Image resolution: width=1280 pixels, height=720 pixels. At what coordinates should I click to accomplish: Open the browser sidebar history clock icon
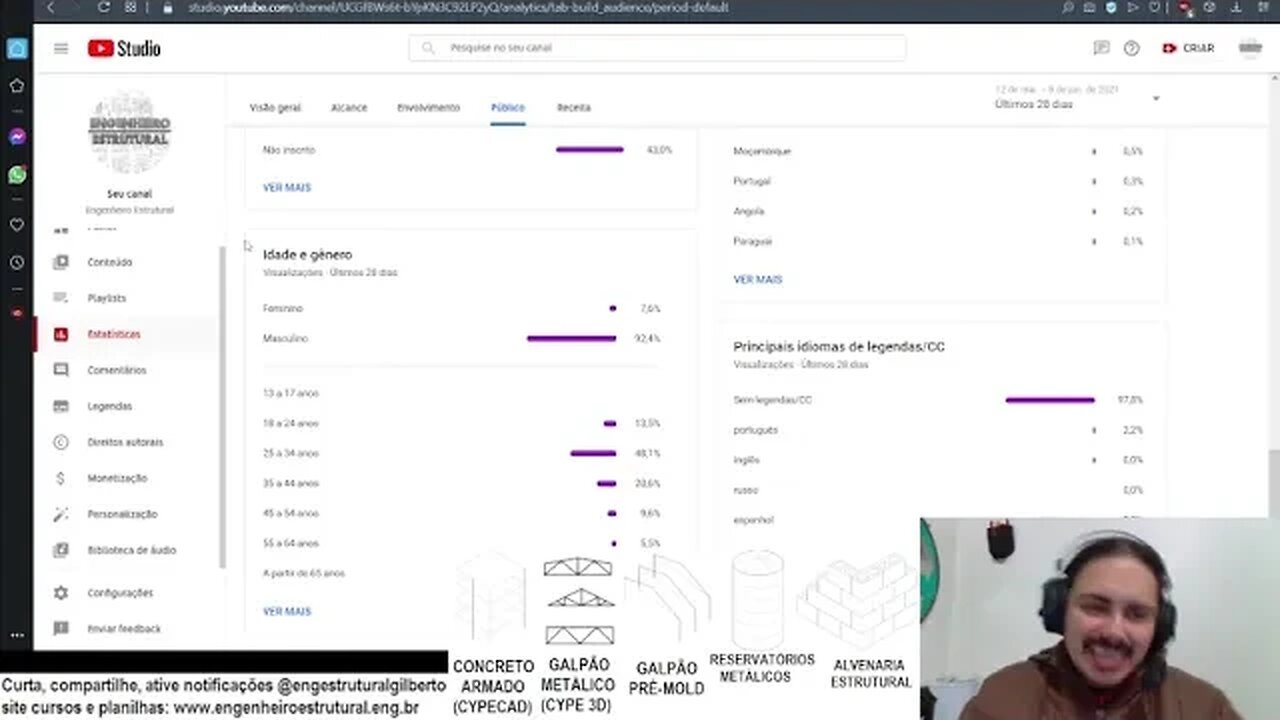[x=17, y=263]
